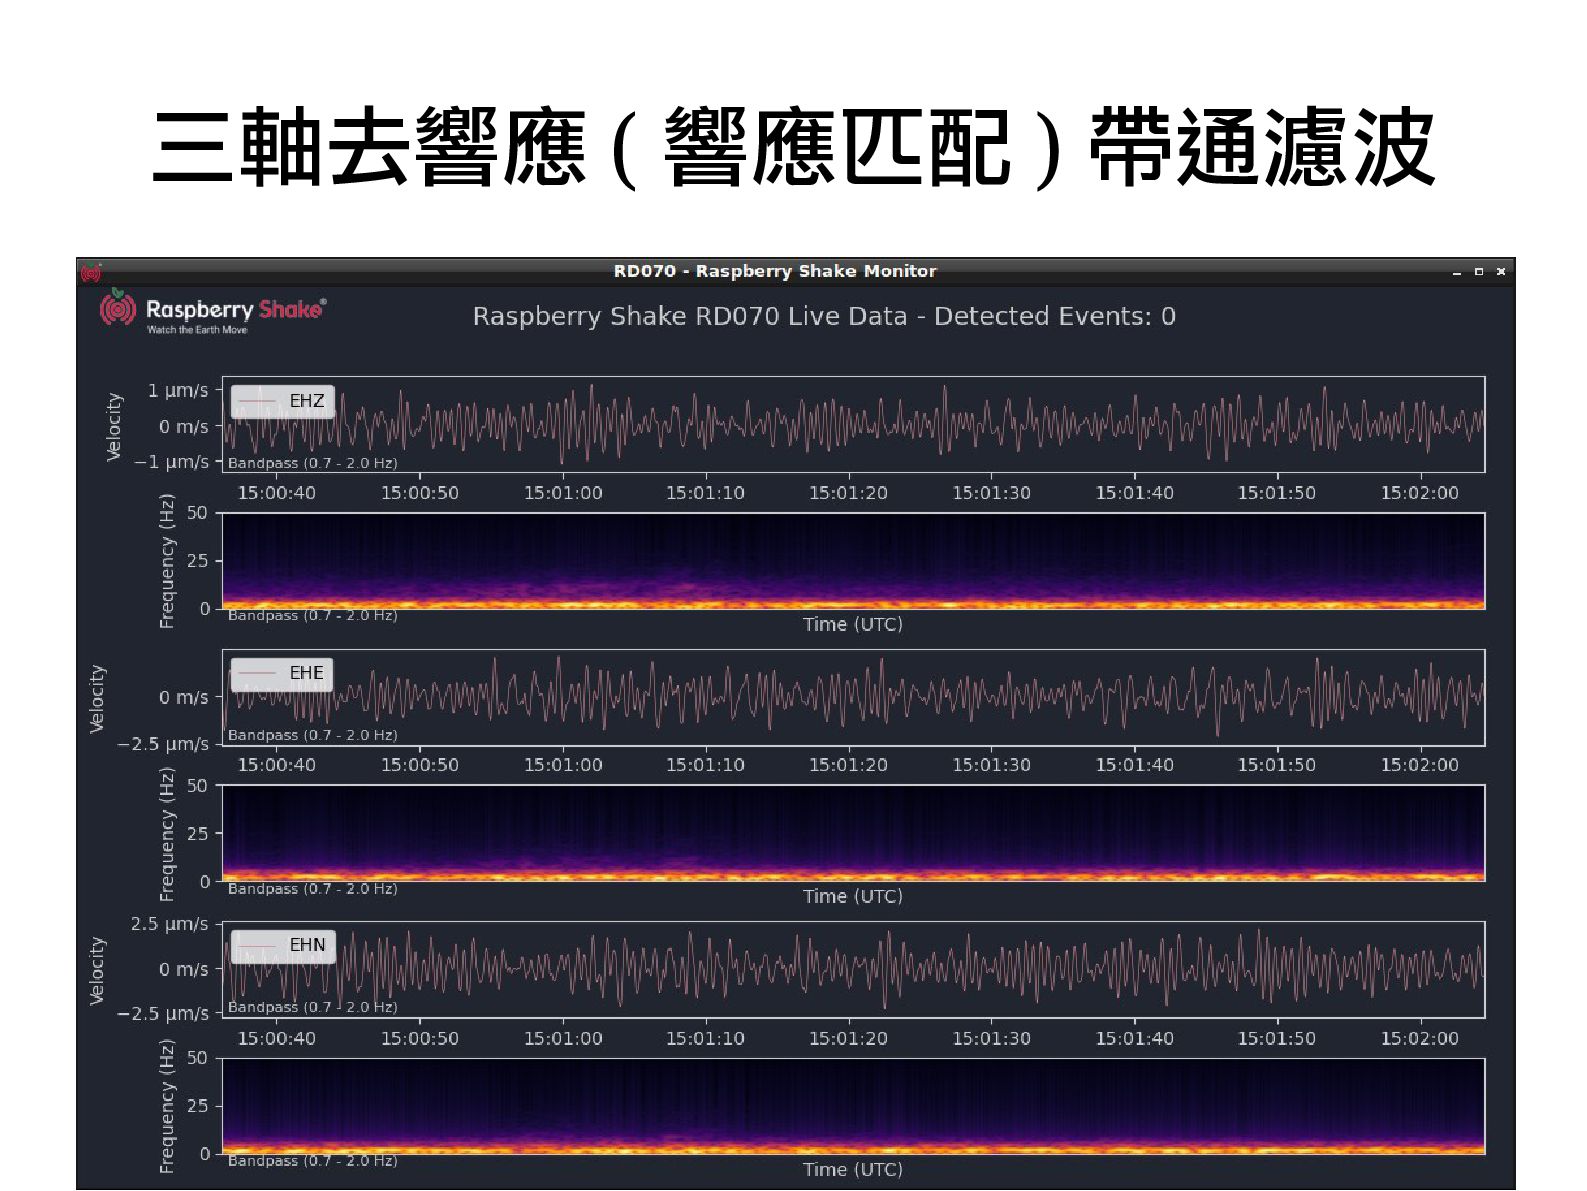This screenshot has width=1587, height=1191.
Task: Click the EHN spectrogram panel
Action: (853, 1105)
